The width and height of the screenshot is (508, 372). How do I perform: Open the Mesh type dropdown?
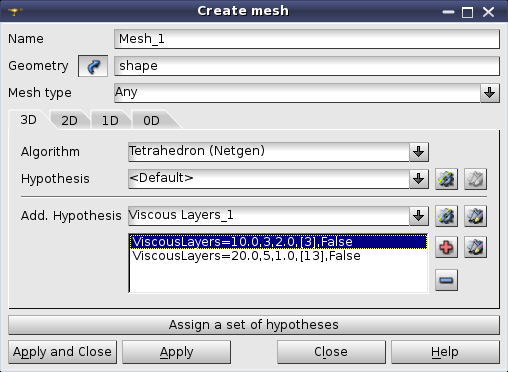[490, 93]
